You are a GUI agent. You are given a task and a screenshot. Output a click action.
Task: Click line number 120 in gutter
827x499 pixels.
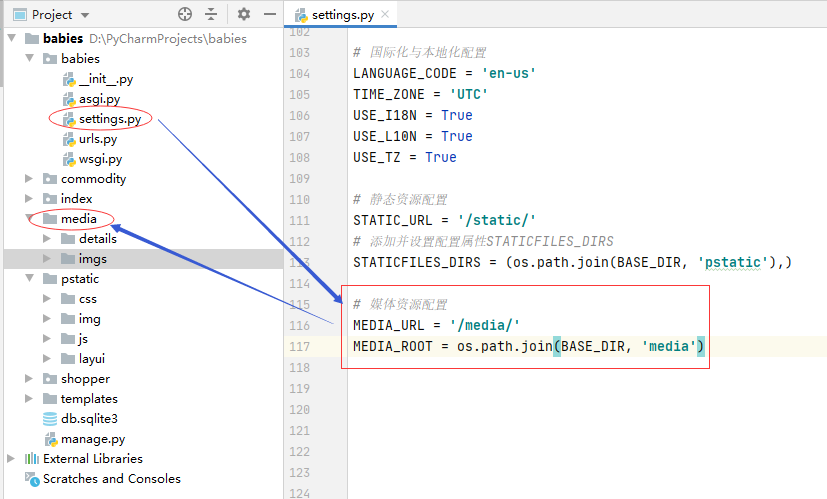[x=300, y=410]
